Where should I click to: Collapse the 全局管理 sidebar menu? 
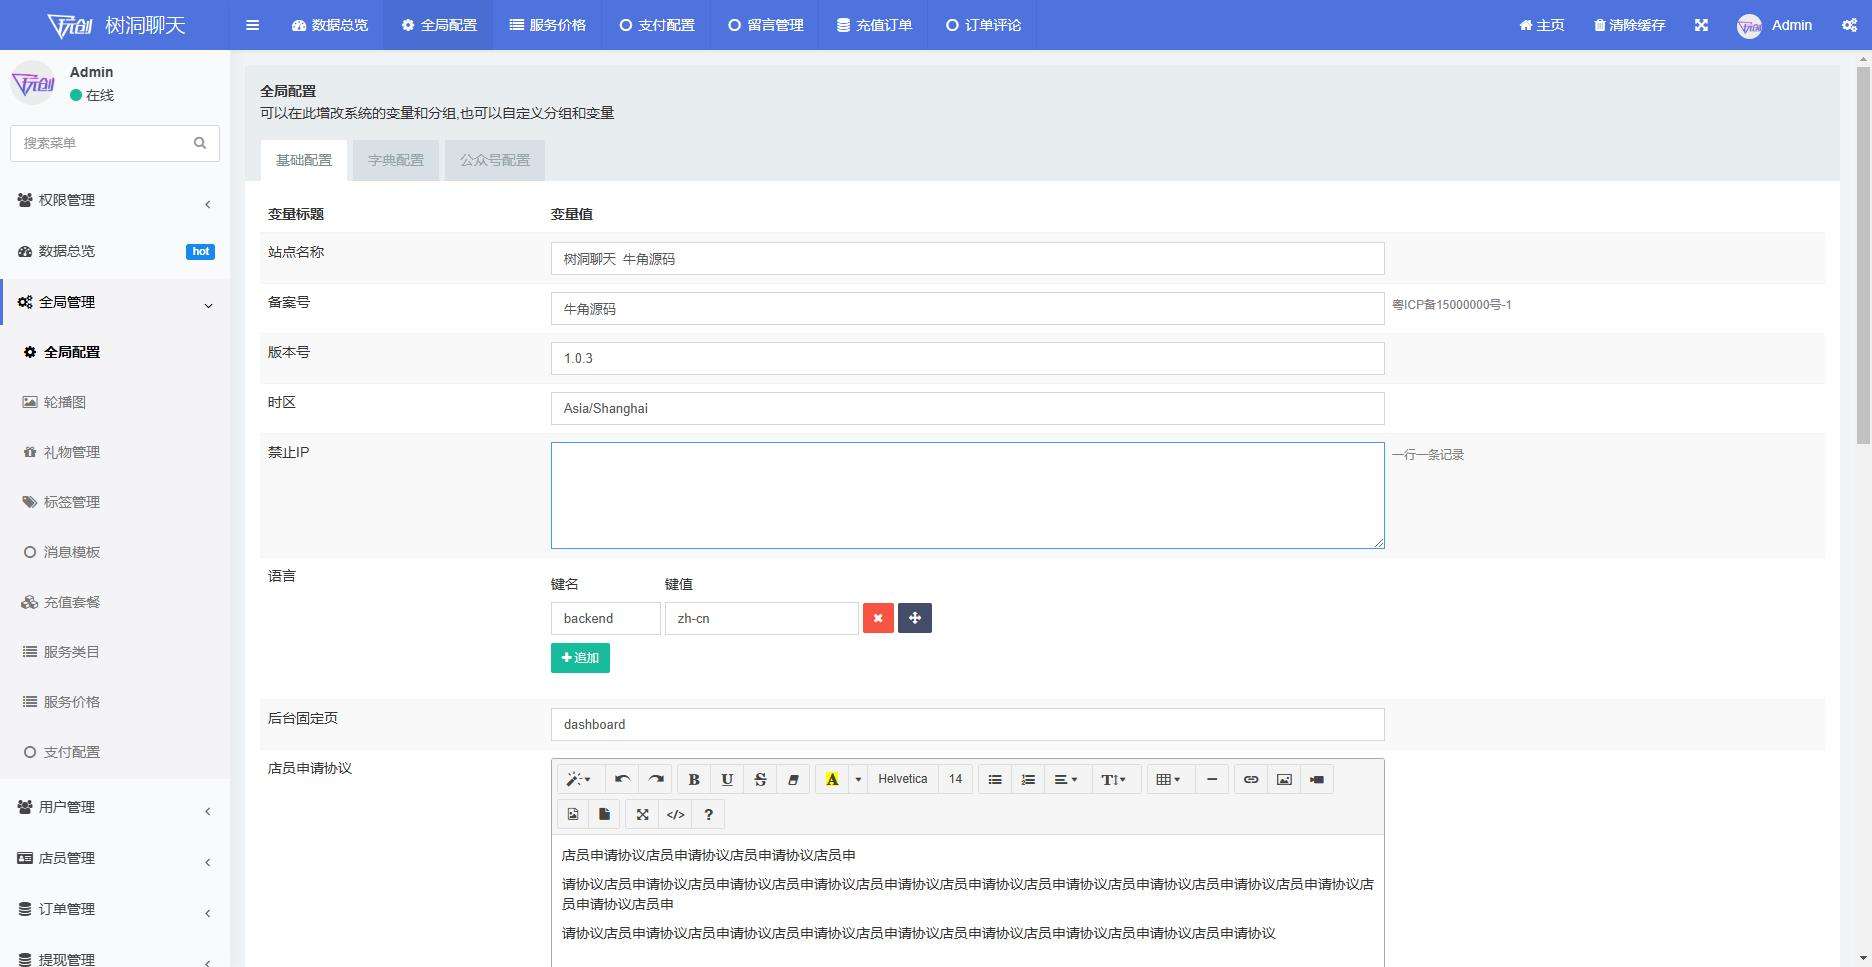[115, 302]
